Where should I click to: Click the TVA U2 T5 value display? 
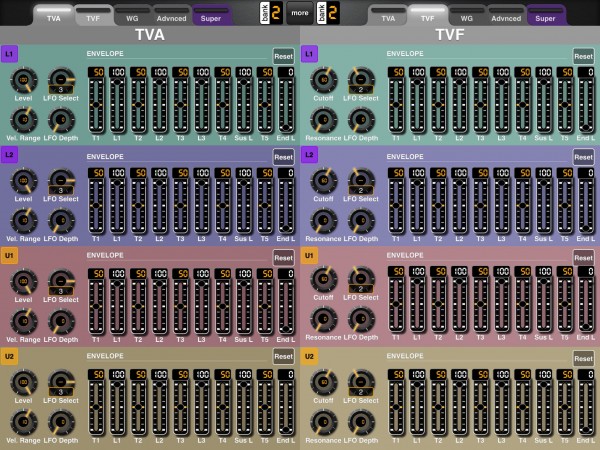265,374
